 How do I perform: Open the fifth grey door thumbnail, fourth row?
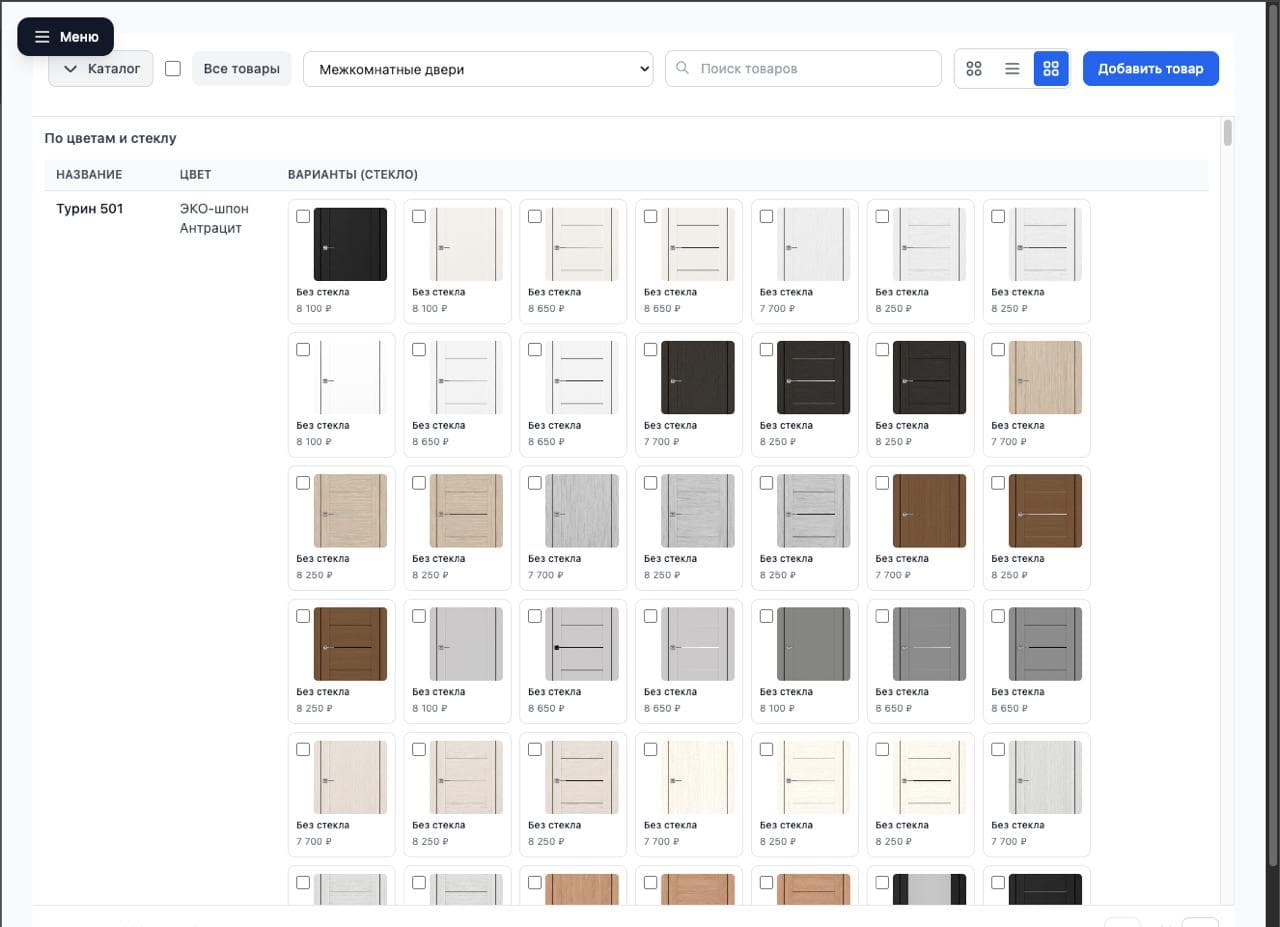click(814, 644)
